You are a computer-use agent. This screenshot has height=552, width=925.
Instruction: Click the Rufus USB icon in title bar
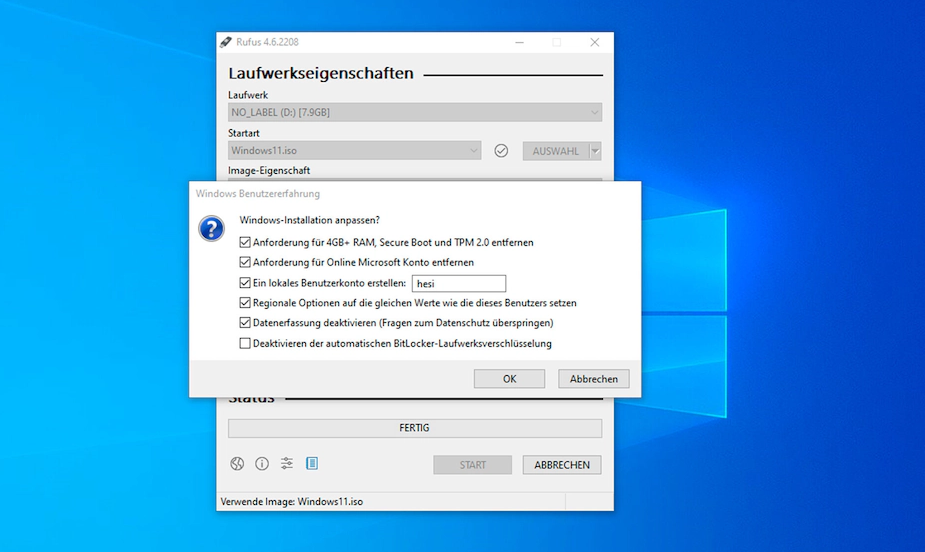pyautogui.click(x=226, y=42)
